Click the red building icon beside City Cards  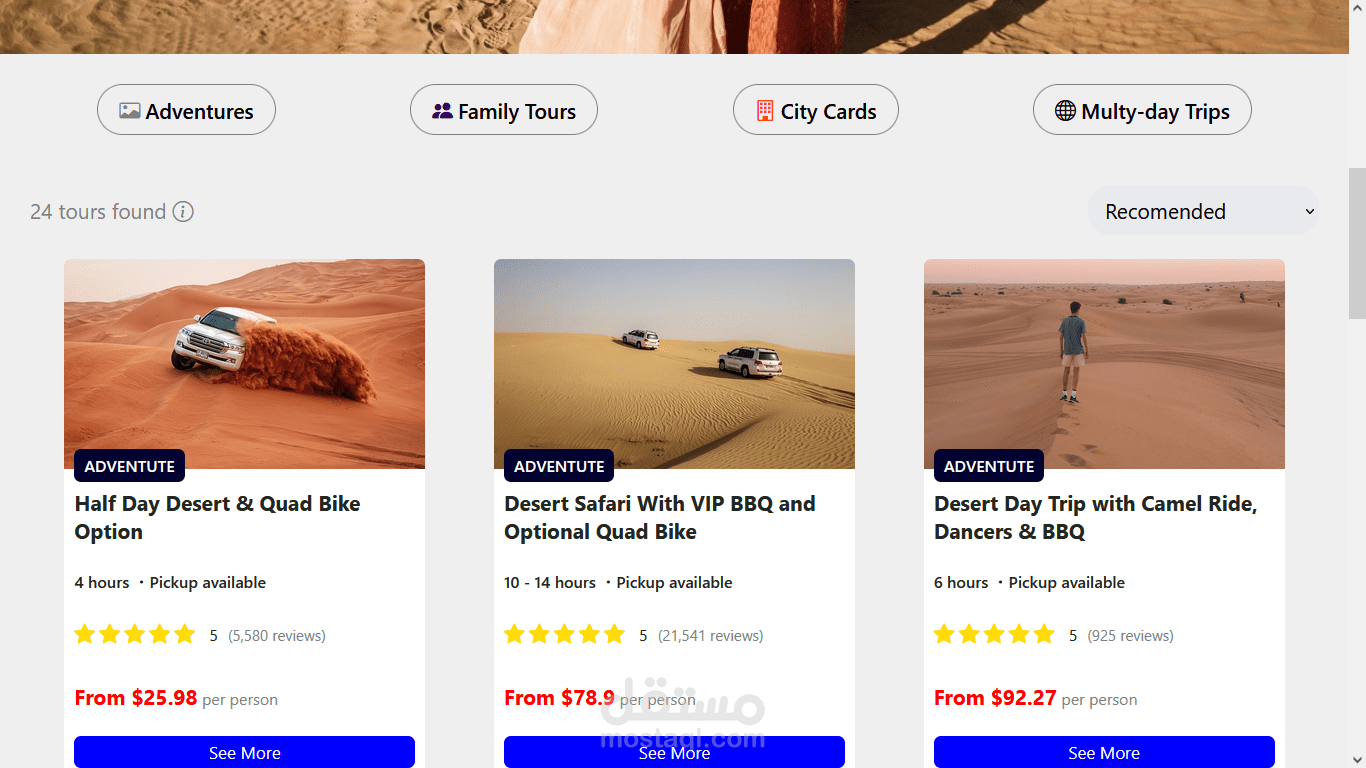pyautogui.click(x=765, y=111)
